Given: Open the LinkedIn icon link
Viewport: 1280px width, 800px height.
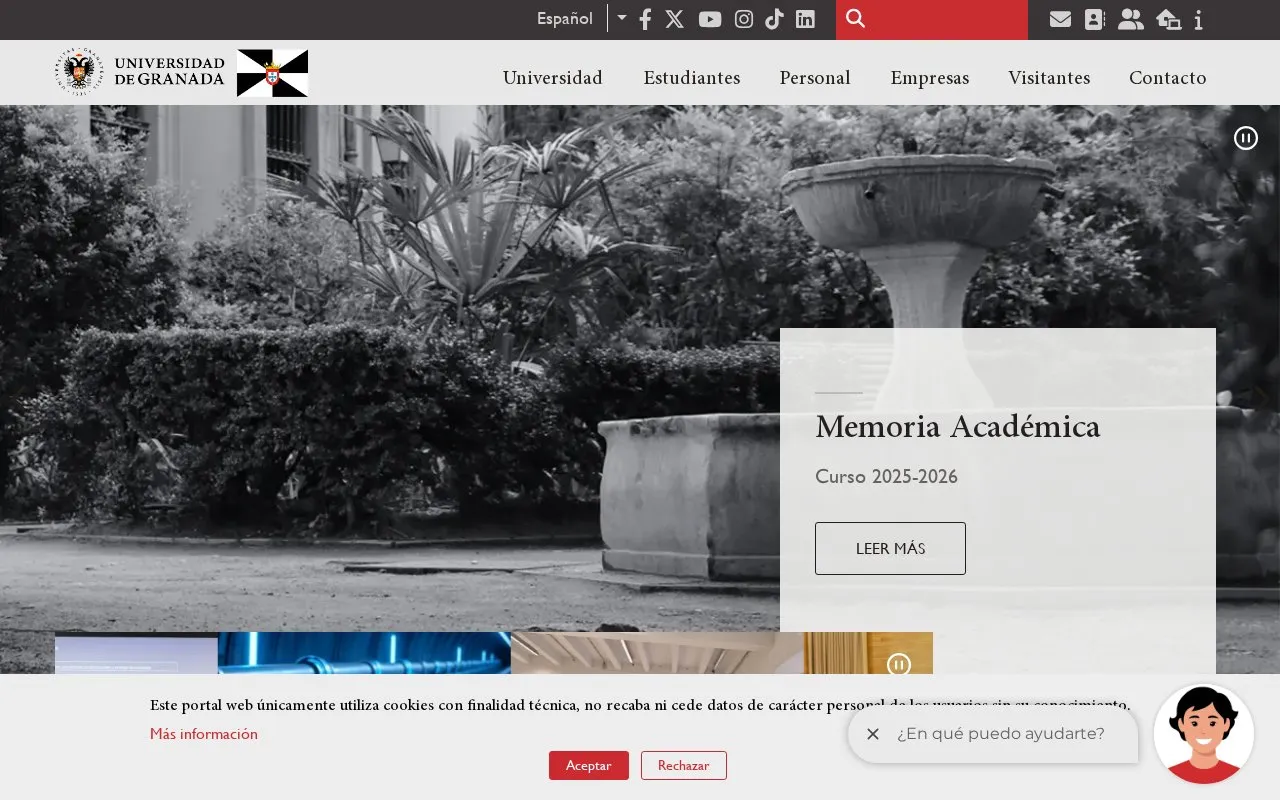Looking at the screenshot, I should pyautogui.click(x=805, y=19).
